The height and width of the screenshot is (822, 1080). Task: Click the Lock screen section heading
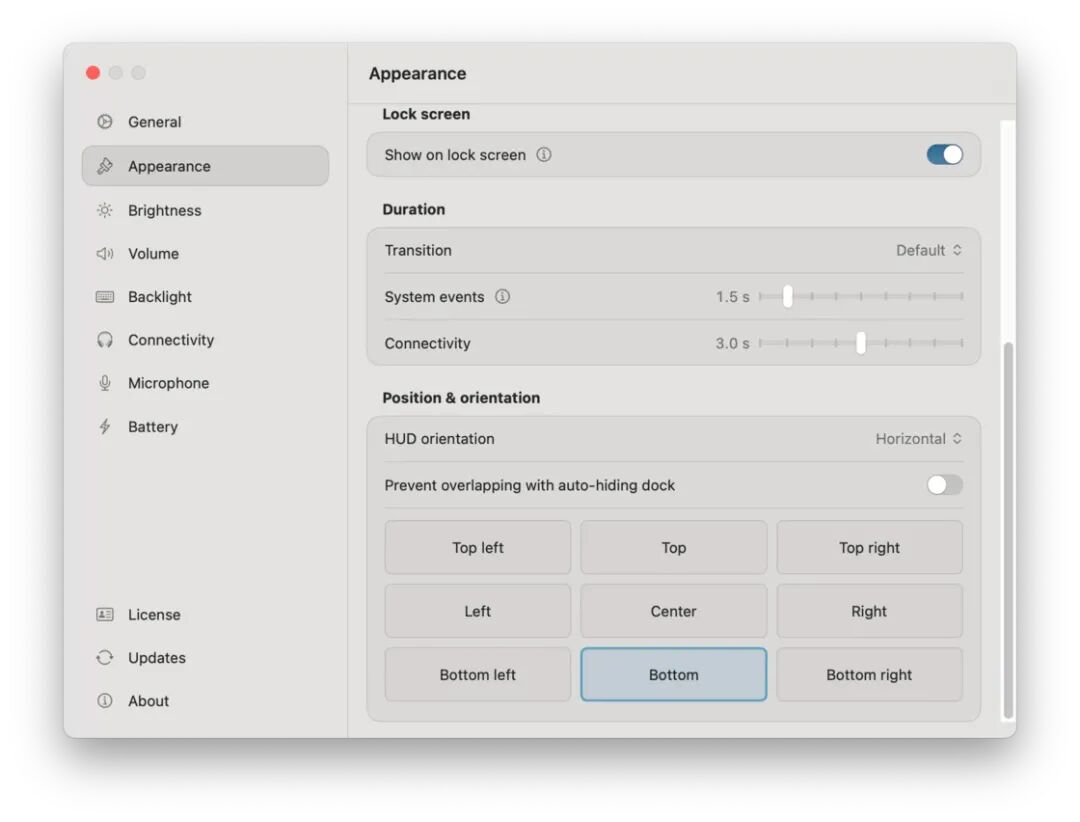pos(426,114)
